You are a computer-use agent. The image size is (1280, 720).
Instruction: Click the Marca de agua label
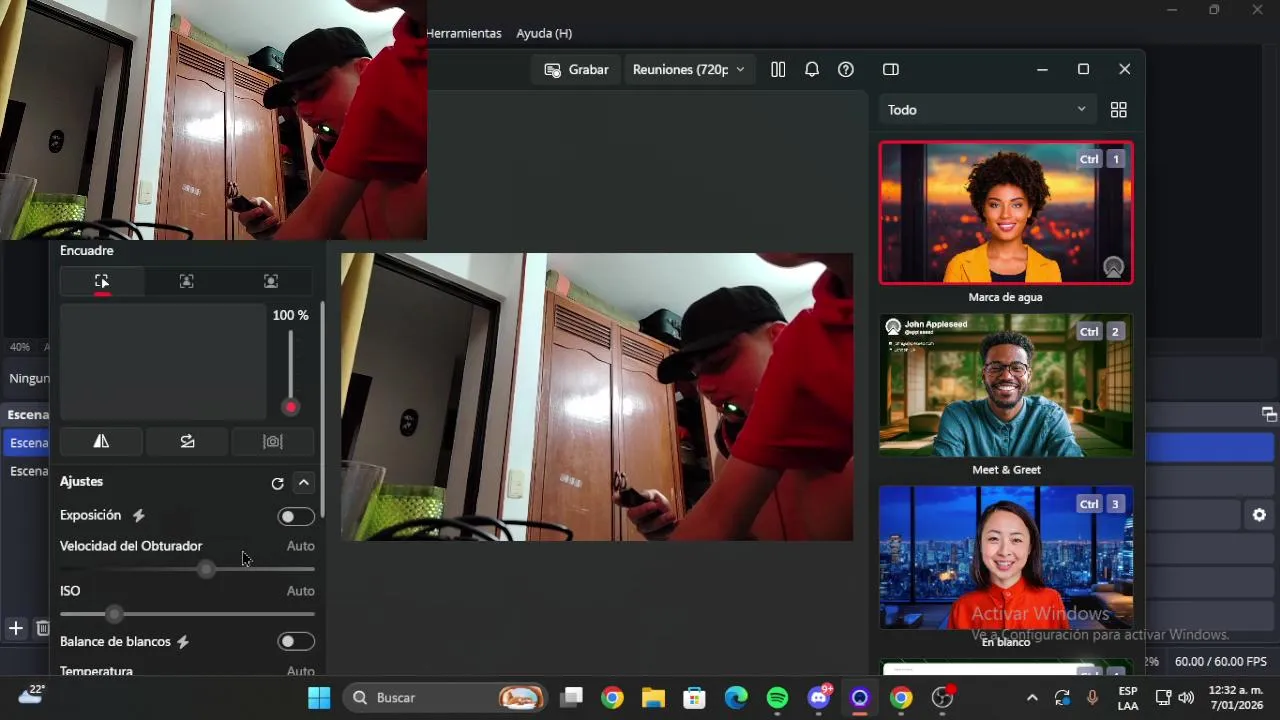pyautogui.click(x=1005, y=297)
